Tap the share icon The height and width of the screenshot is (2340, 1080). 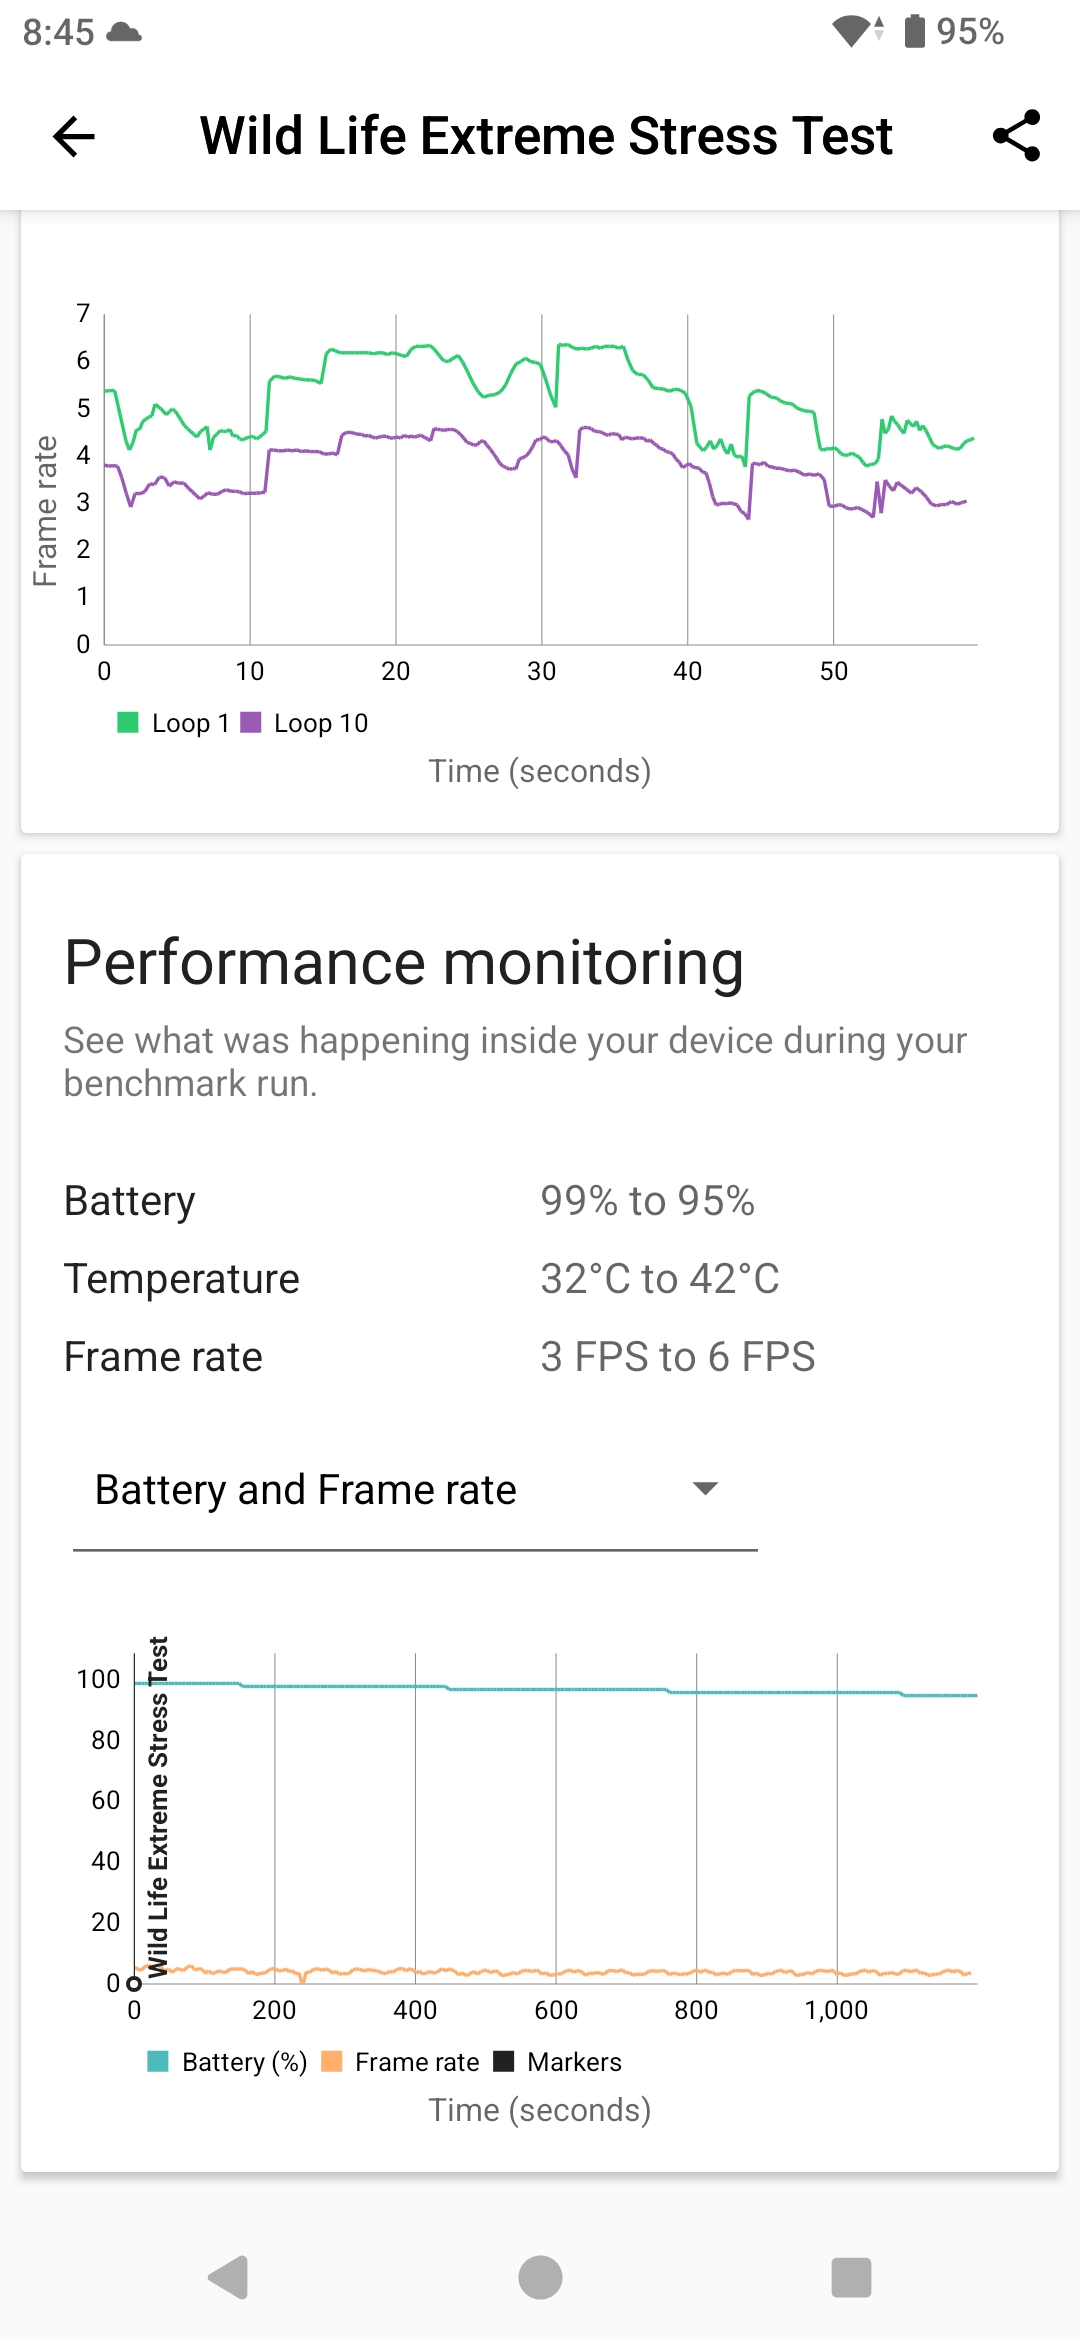click(x=1016, y=136)
